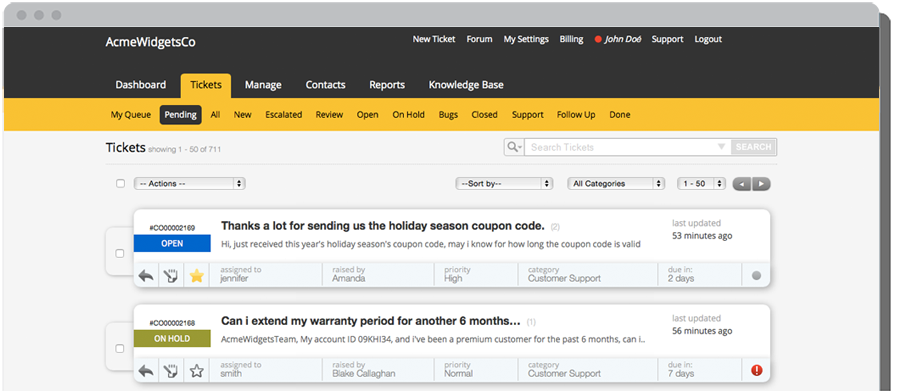This screenshot has height=391, width=900.
Task: Go to the next page with right arrow
Action: (761, 184)
